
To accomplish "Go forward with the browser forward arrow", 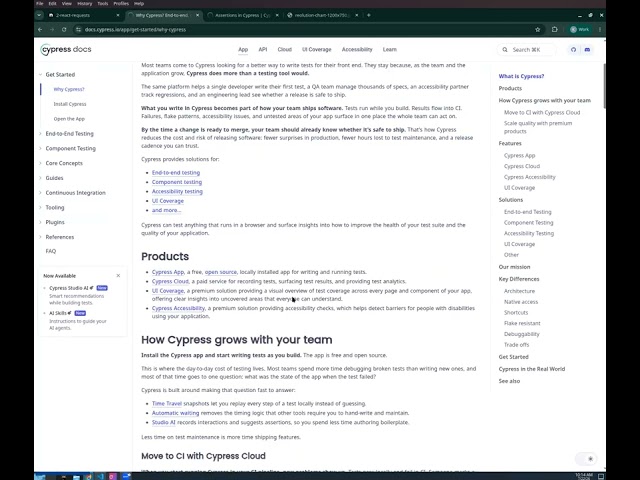I will (52, 29).
